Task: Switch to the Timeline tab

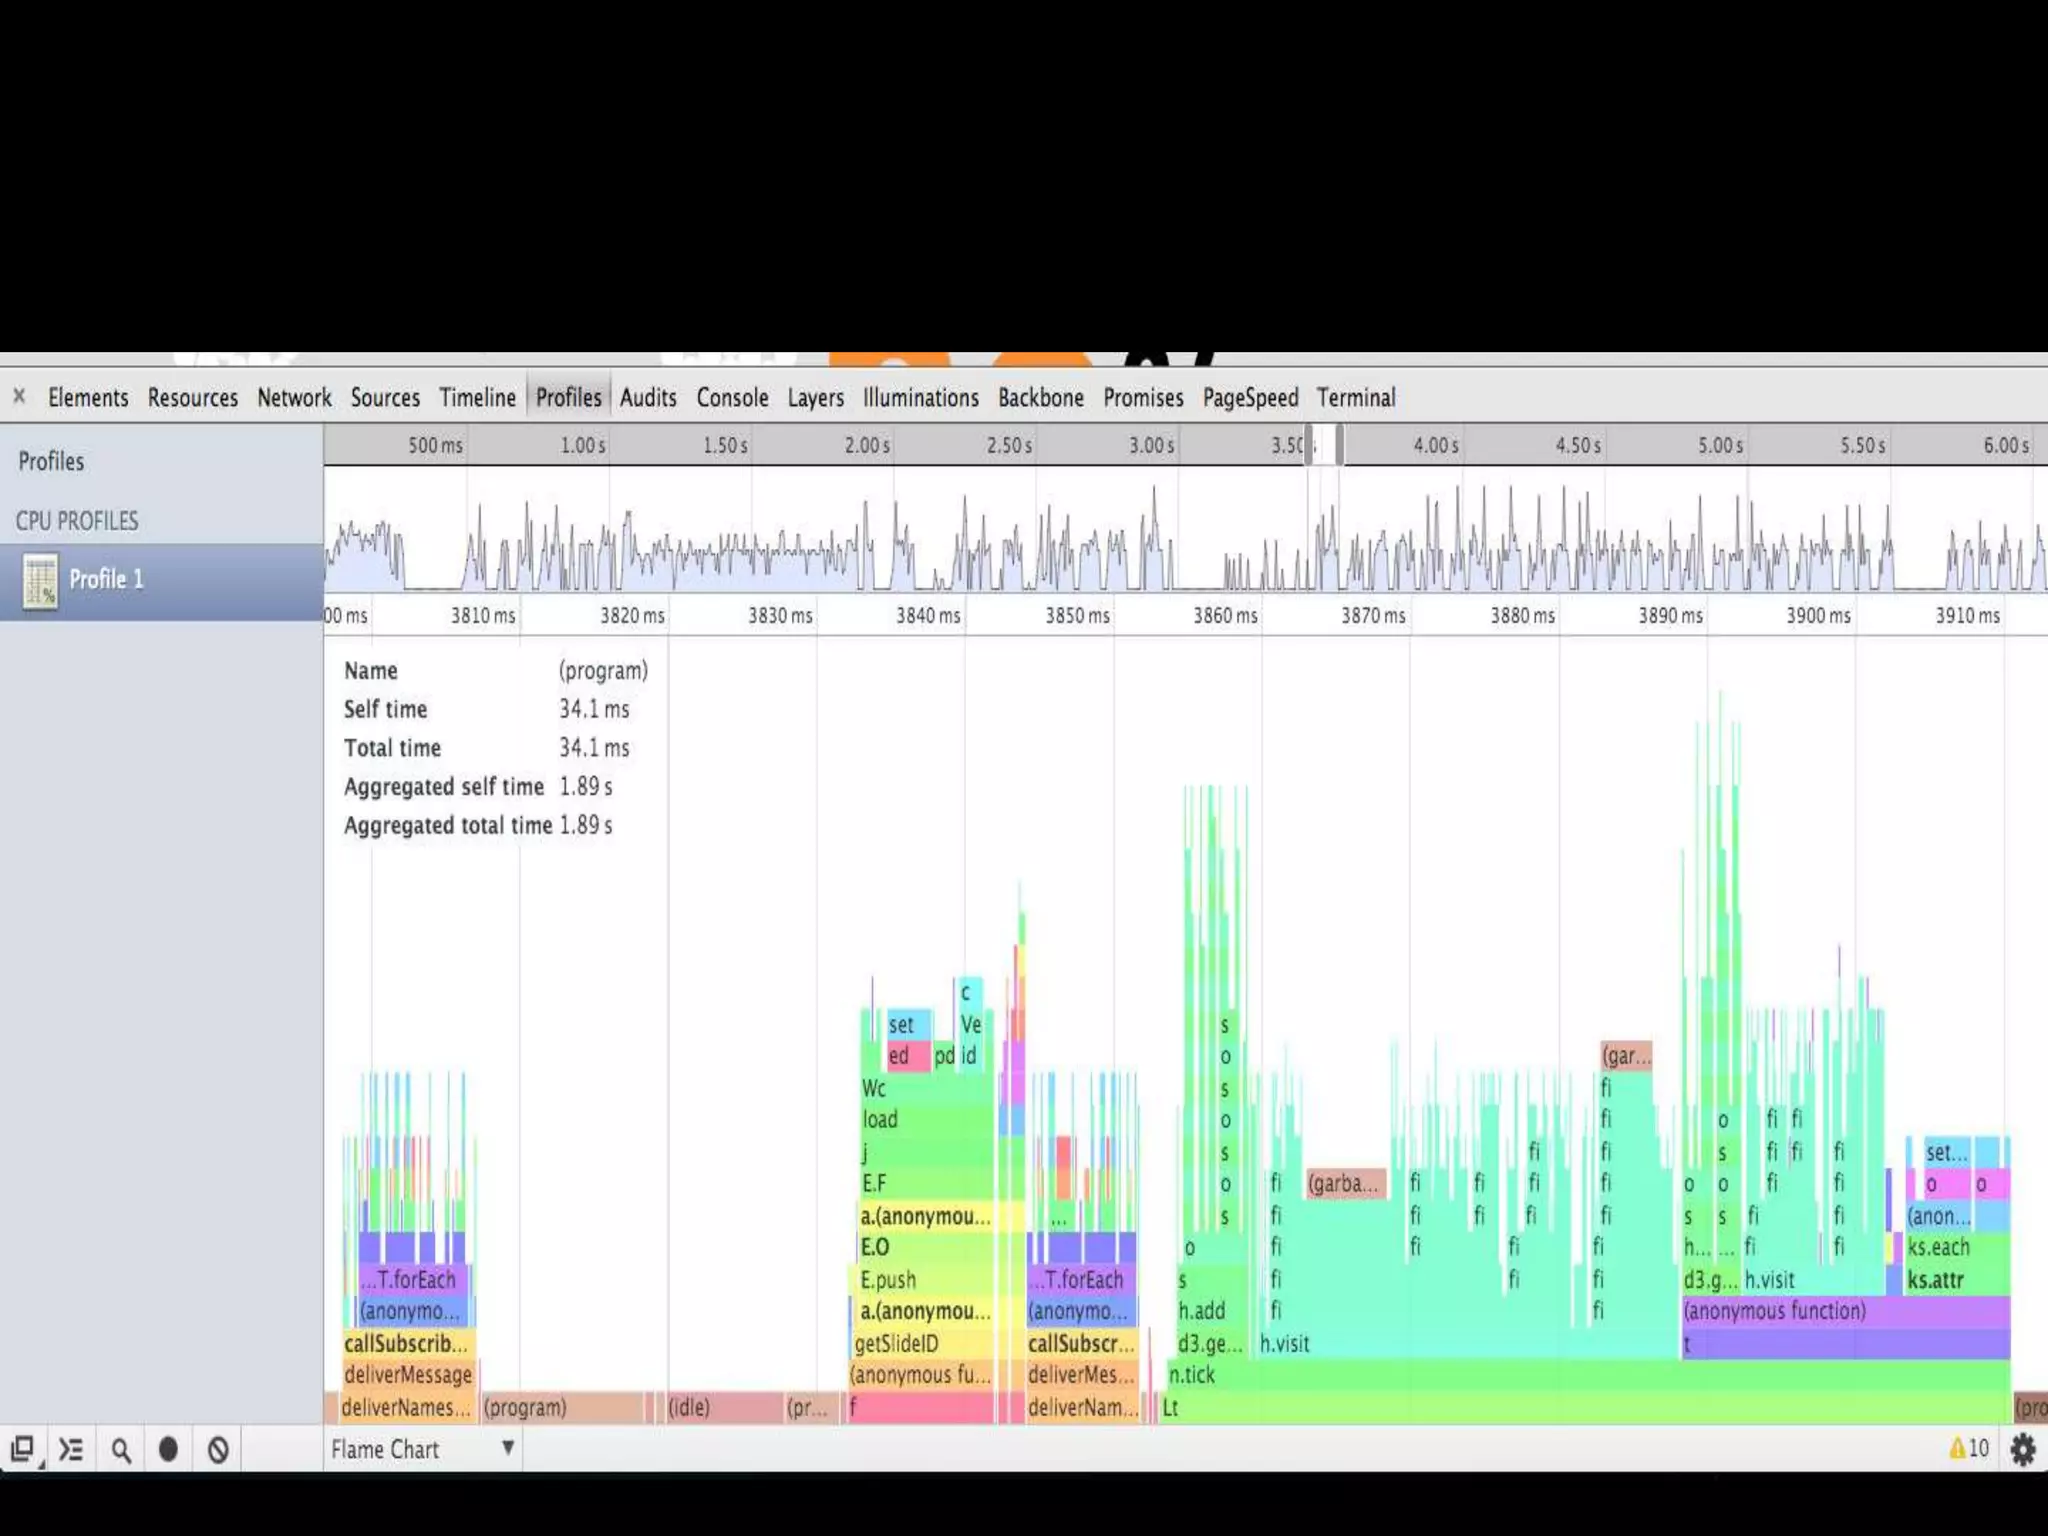Action: pyautogui.click(x=477, y=398)
